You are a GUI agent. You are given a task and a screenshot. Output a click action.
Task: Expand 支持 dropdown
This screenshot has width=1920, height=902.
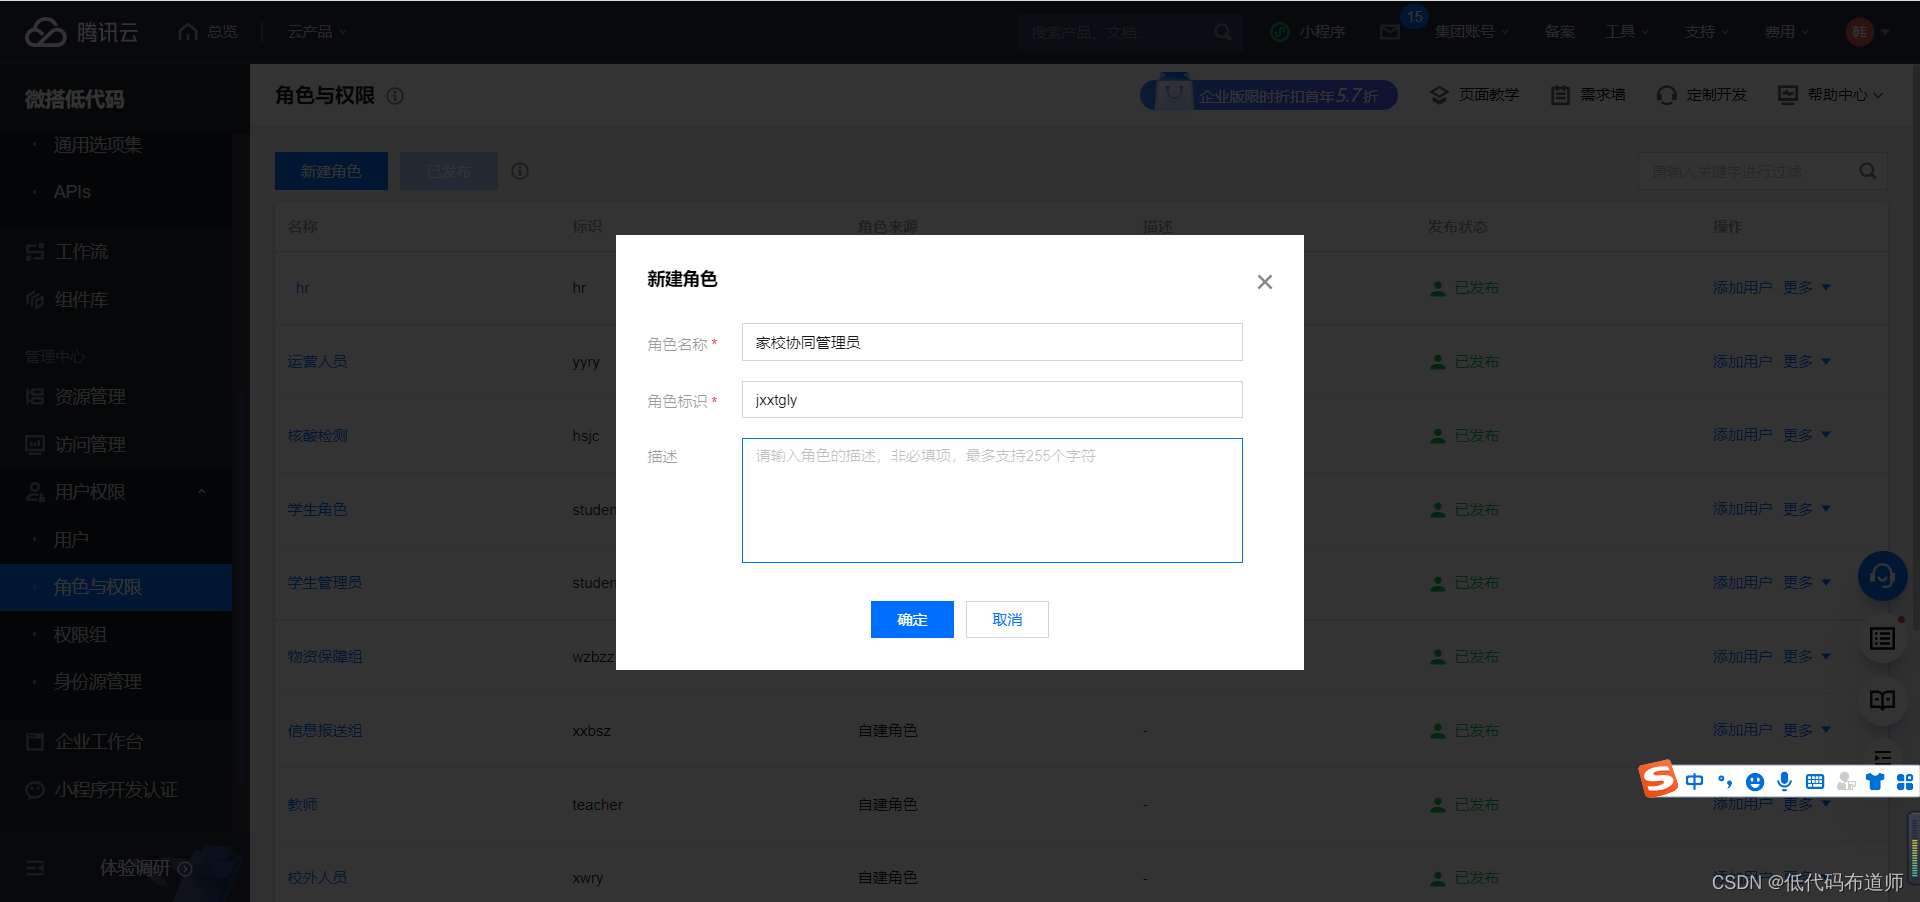1707,32
